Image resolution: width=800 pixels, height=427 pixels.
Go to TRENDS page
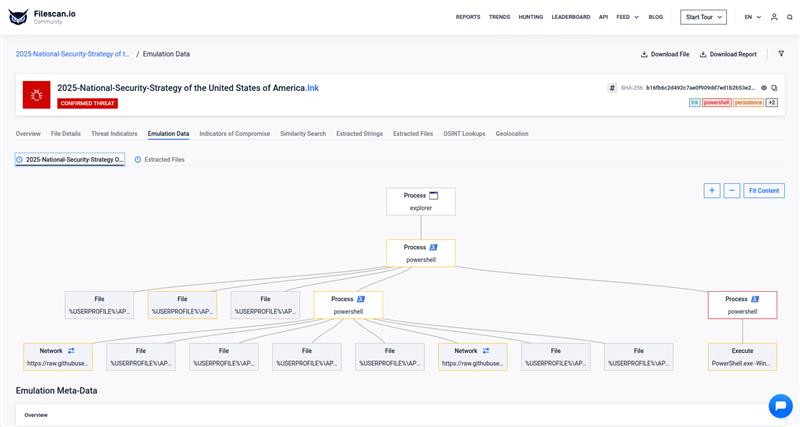499,17
